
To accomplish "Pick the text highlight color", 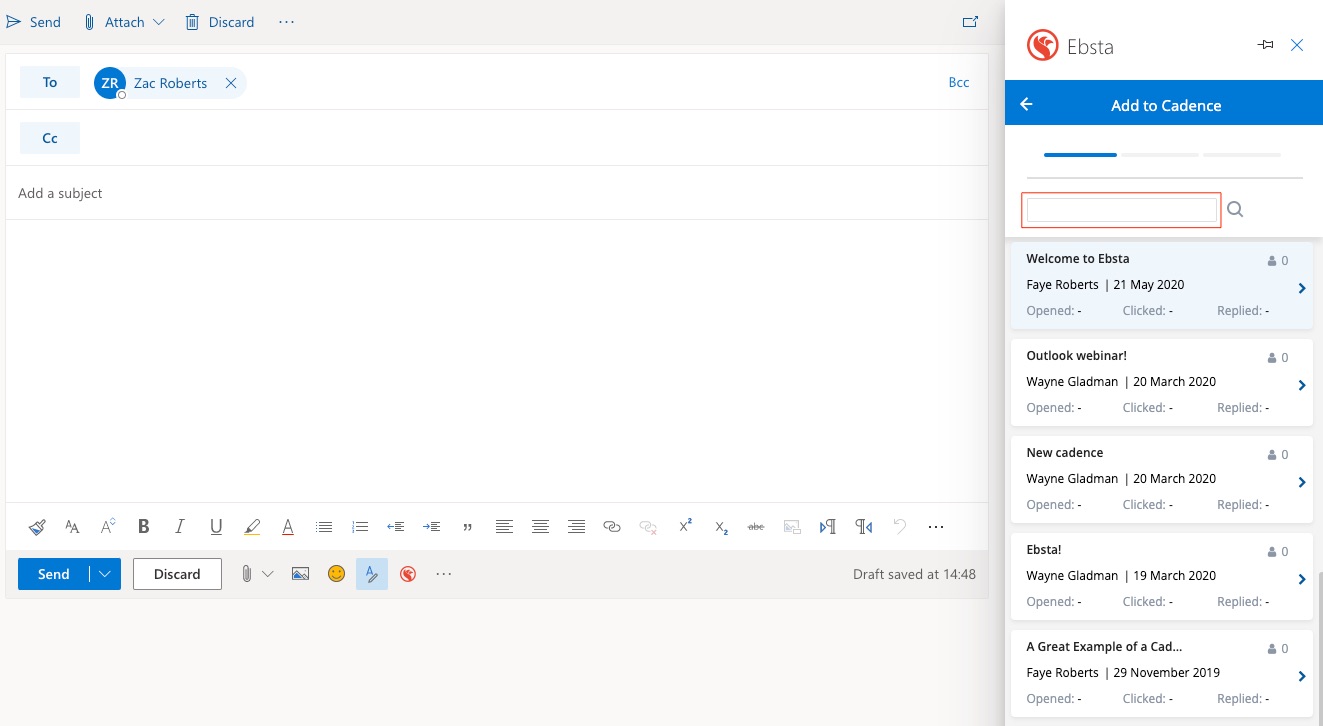I will pos(252,526).
